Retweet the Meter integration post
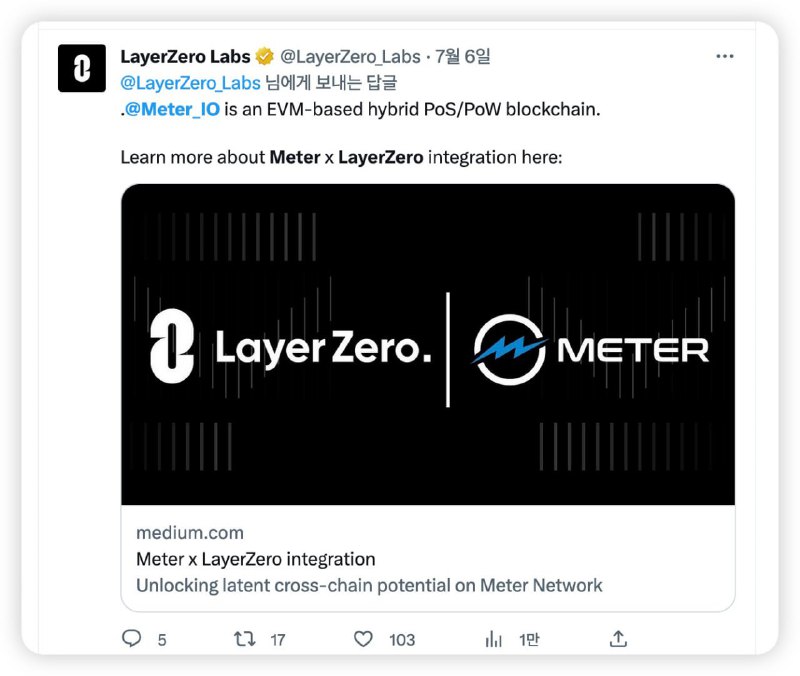This screenshot has height=676, width=800. coord(244,639)
